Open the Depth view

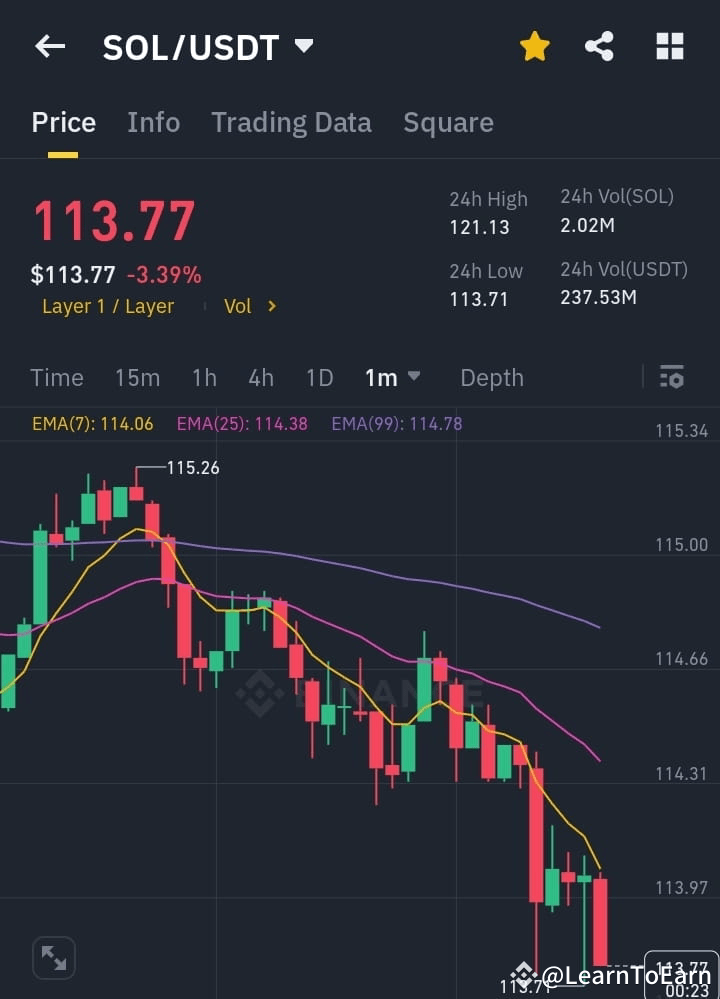492,378
